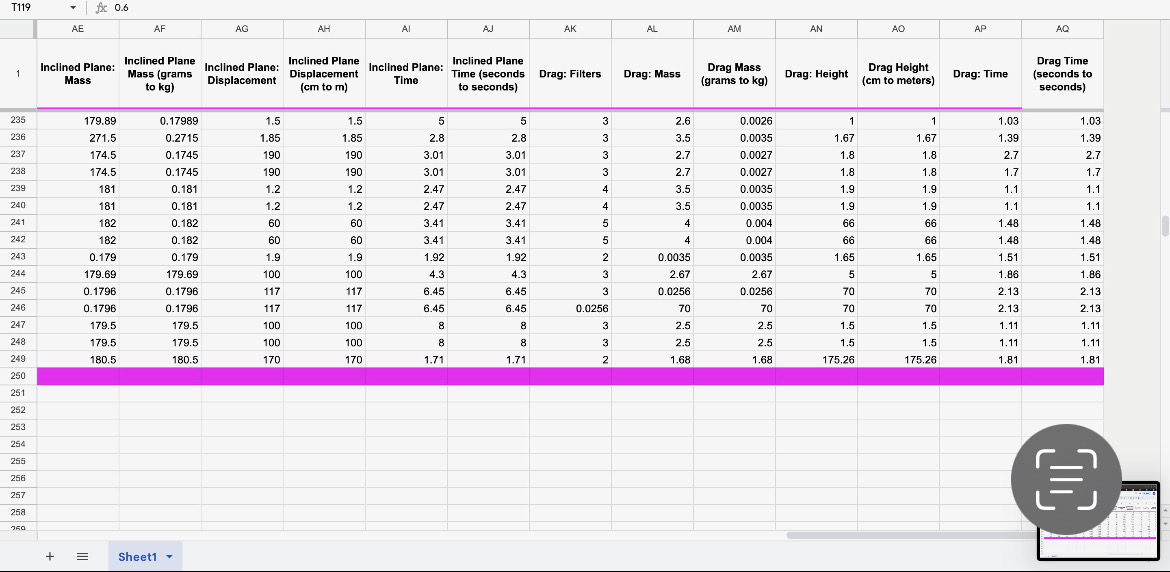Open the all sheets list icon
This screenshot has width=1170, height=572.
[x=83, y=556]
